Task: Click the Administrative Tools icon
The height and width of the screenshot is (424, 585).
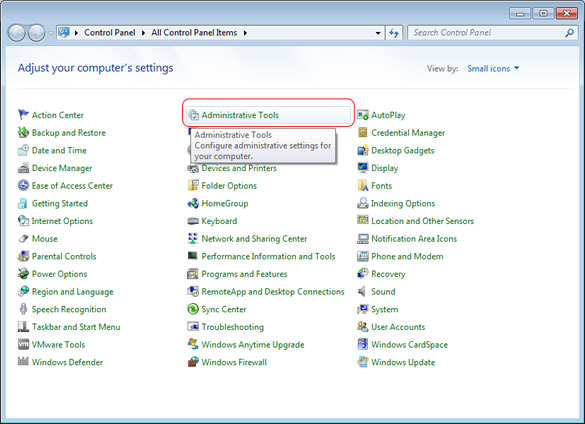Action: [x=193, y=115]
